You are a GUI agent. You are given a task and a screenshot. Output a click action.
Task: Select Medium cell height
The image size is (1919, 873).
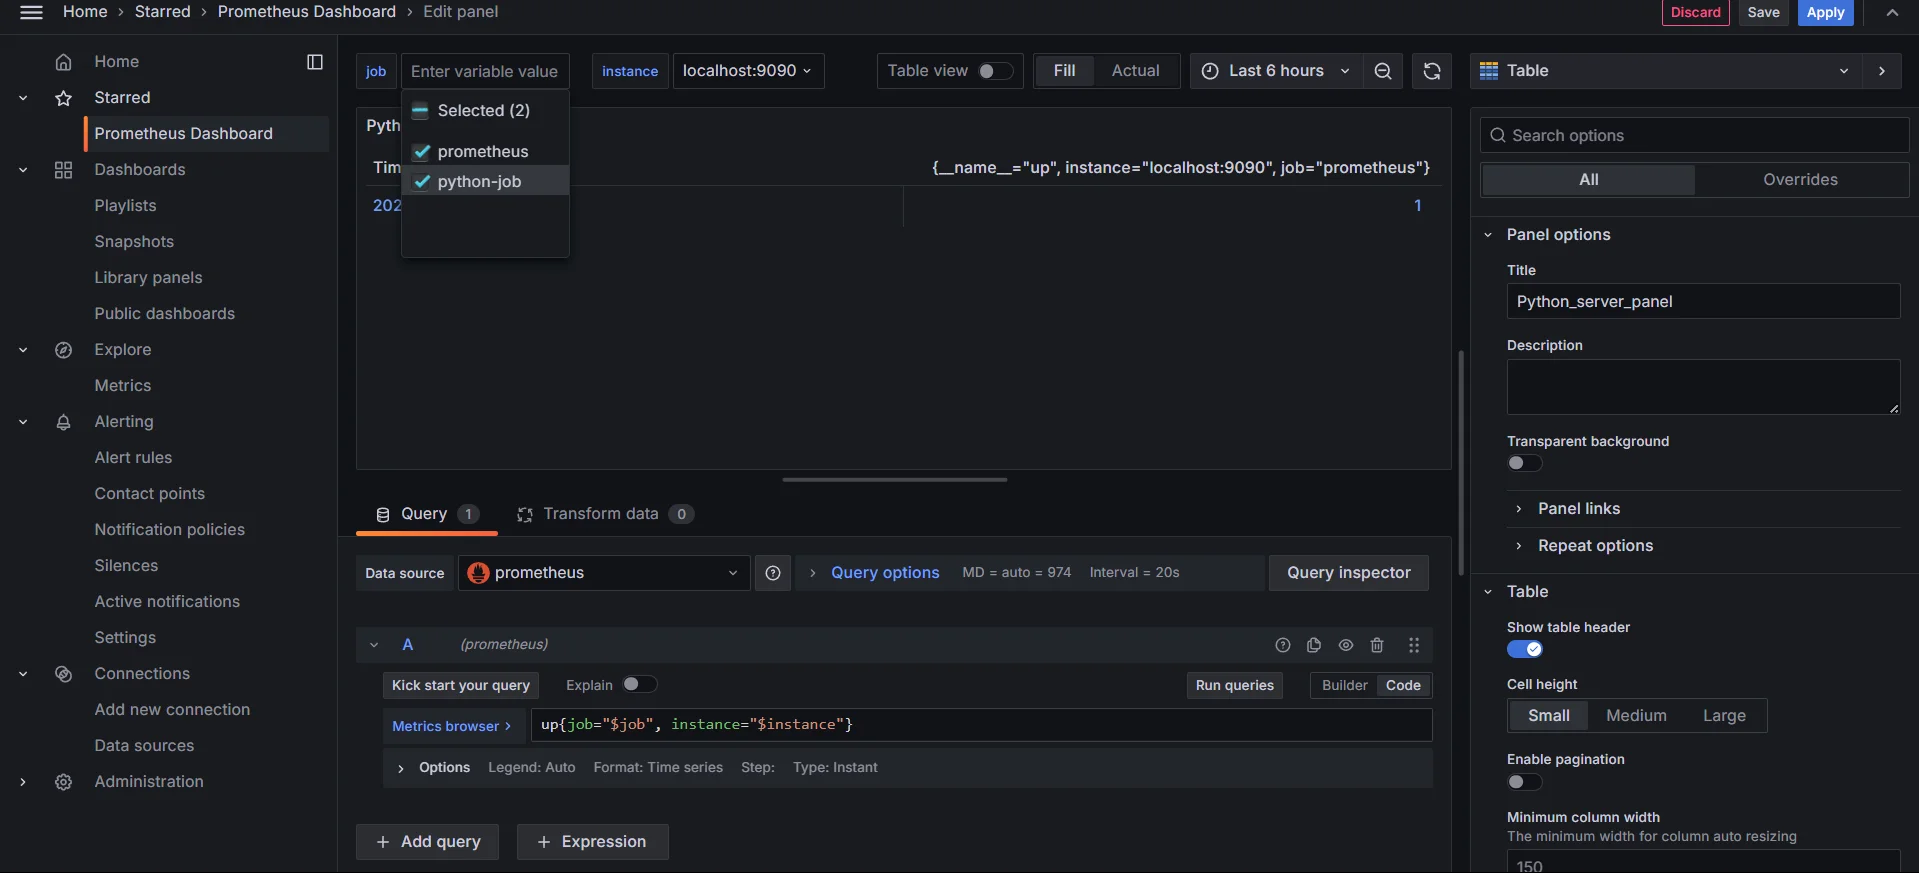tap(1636, 716)
